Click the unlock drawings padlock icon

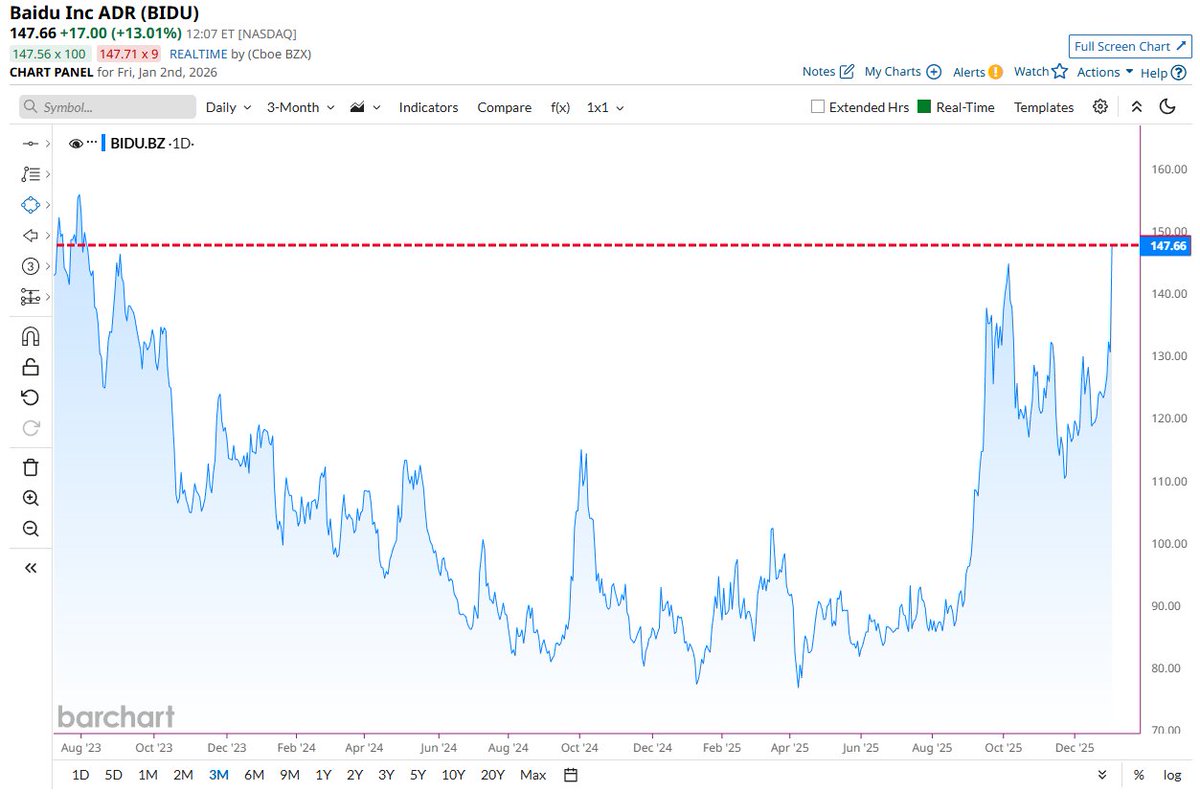[x=30, y=366]
